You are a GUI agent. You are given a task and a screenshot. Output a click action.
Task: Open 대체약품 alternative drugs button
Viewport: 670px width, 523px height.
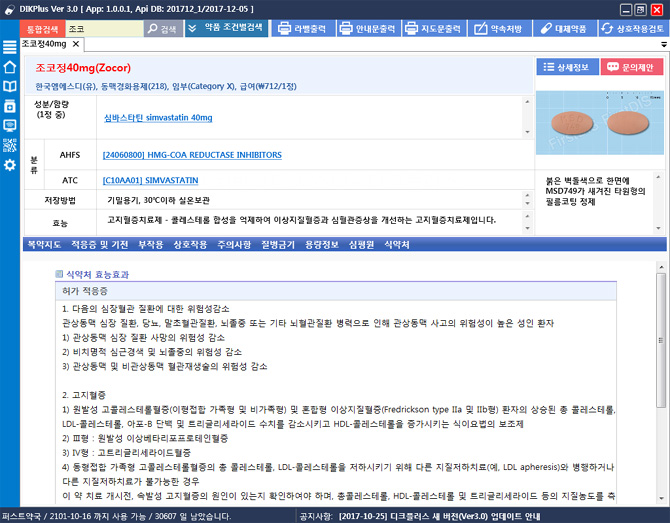pyautogui.click(x=565, y=29)
